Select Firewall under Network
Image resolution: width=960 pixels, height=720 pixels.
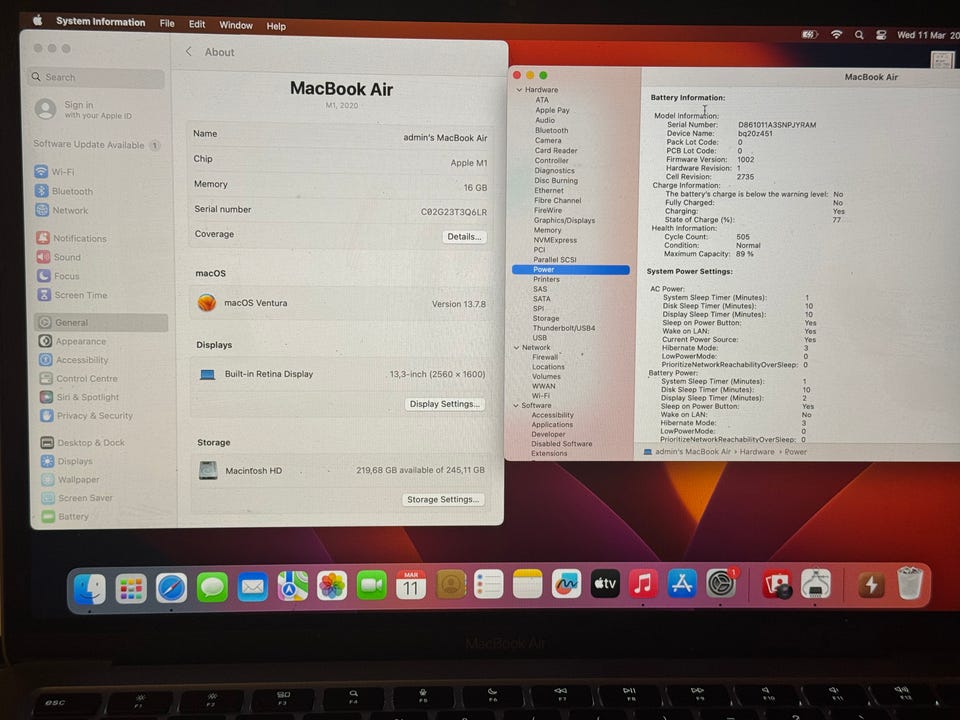tap(545, 357)
